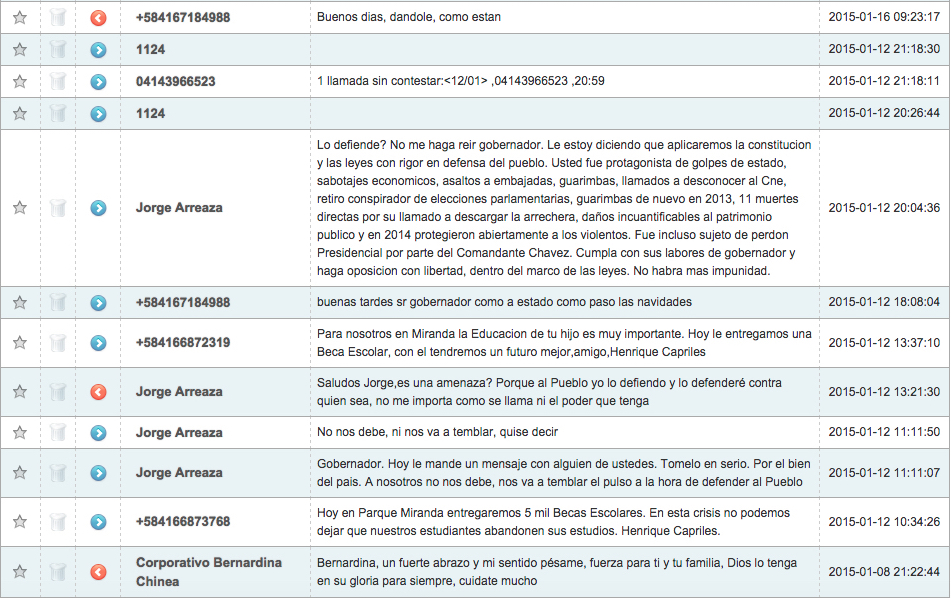The height and width of the screenshot is (598, 951).
Task: Click red arrow beside Corporativo Bernardina Chinea
Action: pyautogui.click(x=98, y=572)
